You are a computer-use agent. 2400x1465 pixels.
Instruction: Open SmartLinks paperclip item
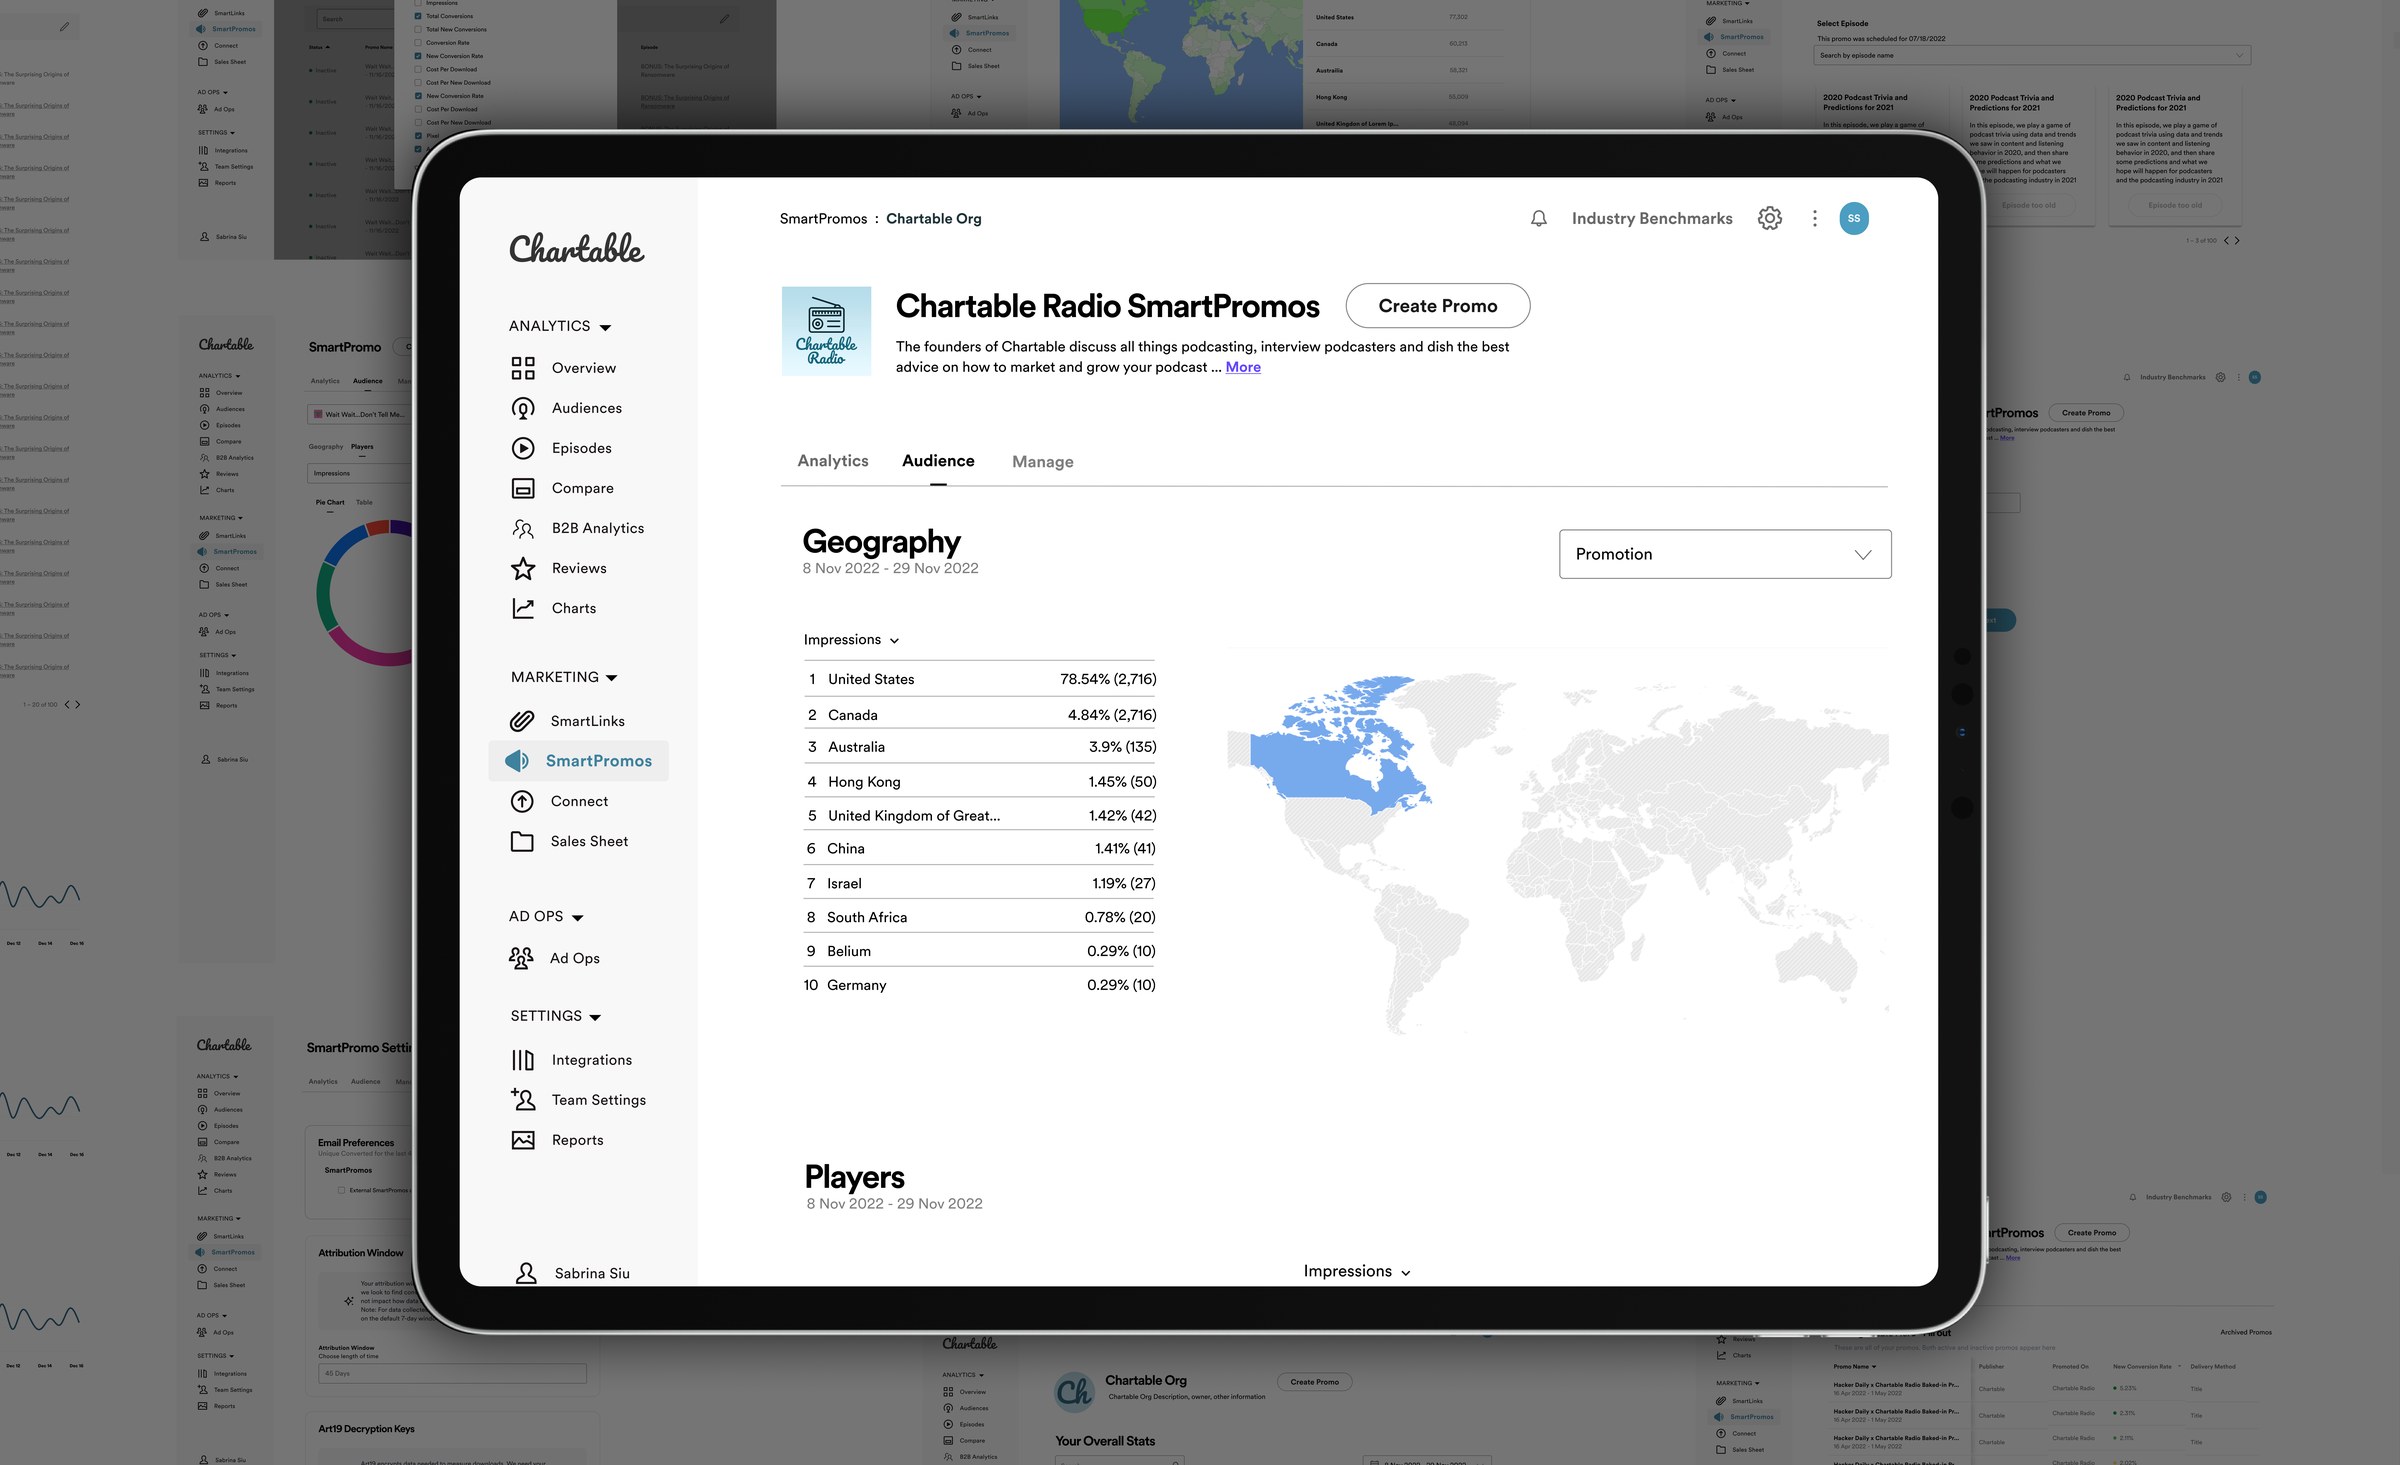pos(567,721)
